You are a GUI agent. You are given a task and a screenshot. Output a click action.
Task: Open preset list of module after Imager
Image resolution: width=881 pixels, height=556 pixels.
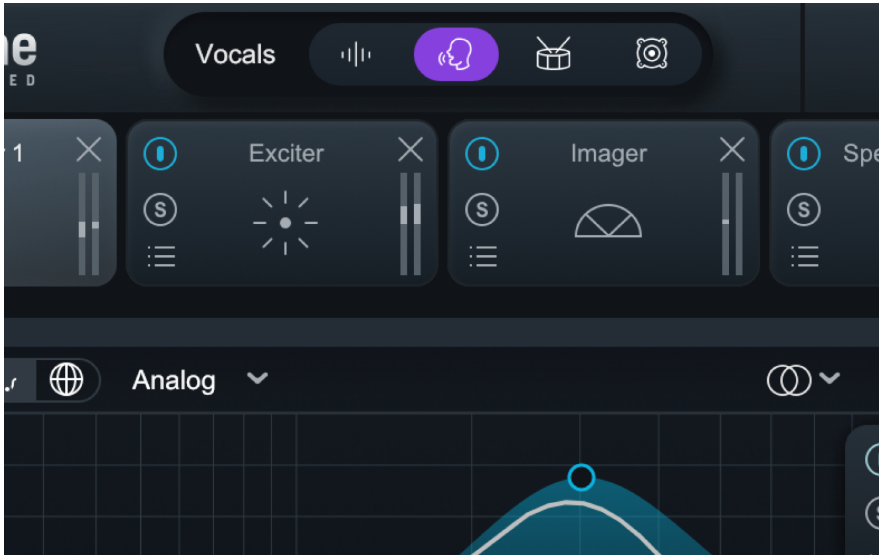[805, 257]
